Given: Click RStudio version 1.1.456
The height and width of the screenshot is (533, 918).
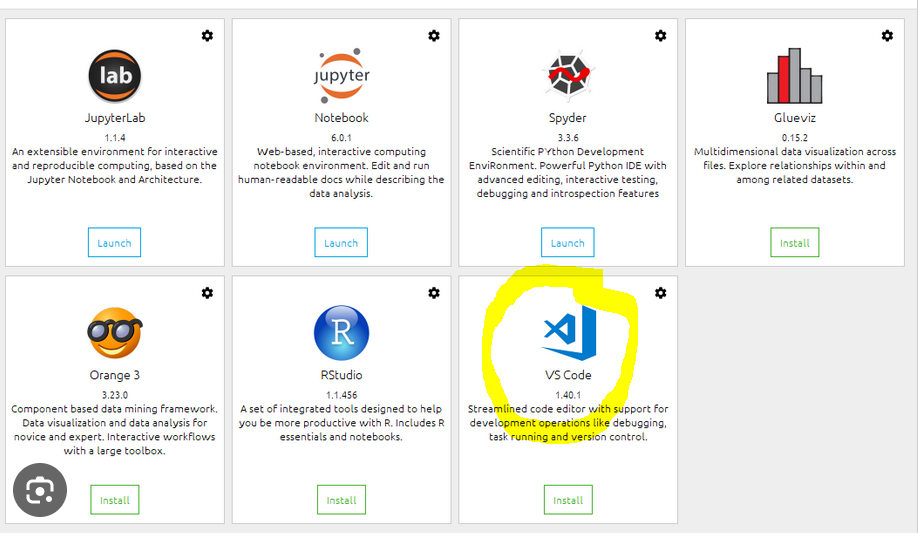Looking at the screenshot, I should click(341, 395).
